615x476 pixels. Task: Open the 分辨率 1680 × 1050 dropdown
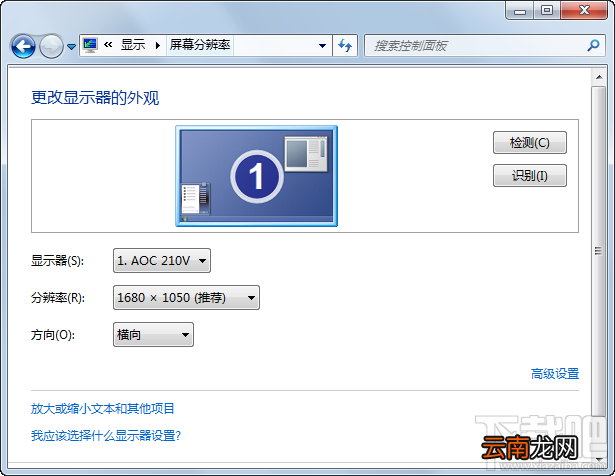186,298
